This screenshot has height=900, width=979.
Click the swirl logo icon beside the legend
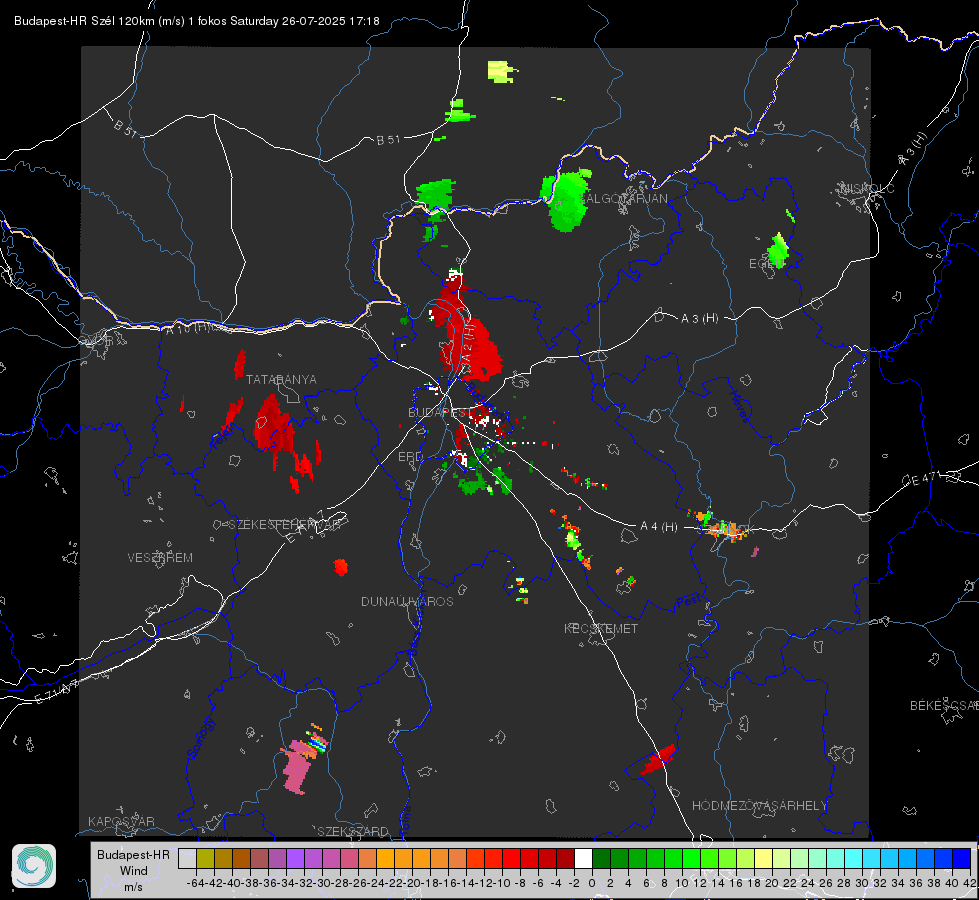[34, 866]
